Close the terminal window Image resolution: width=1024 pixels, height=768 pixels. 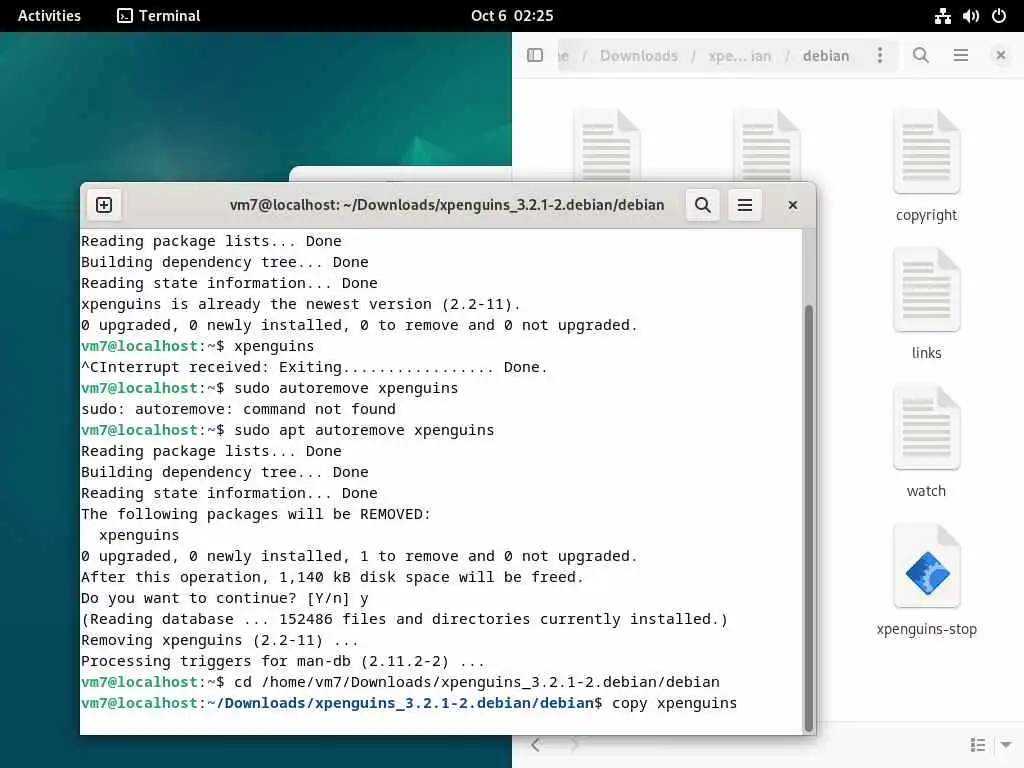pos(792,205)
